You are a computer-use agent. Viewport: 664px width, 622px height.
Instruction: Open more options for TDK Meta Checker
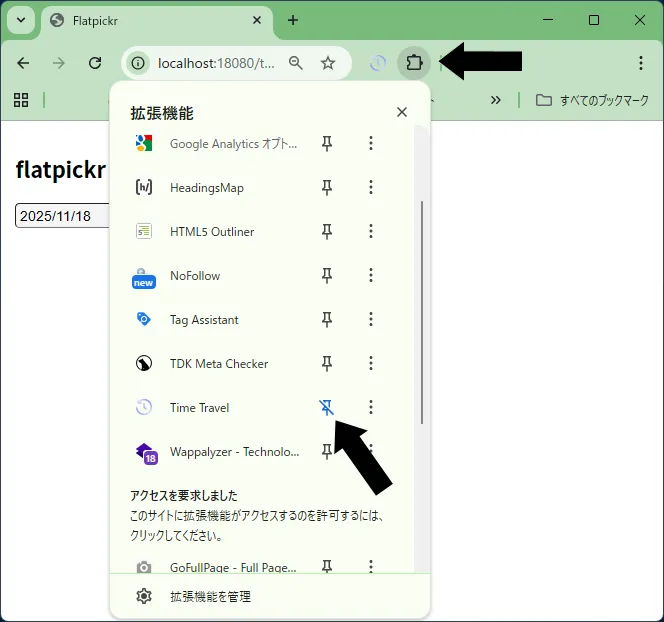coord(371,364)
